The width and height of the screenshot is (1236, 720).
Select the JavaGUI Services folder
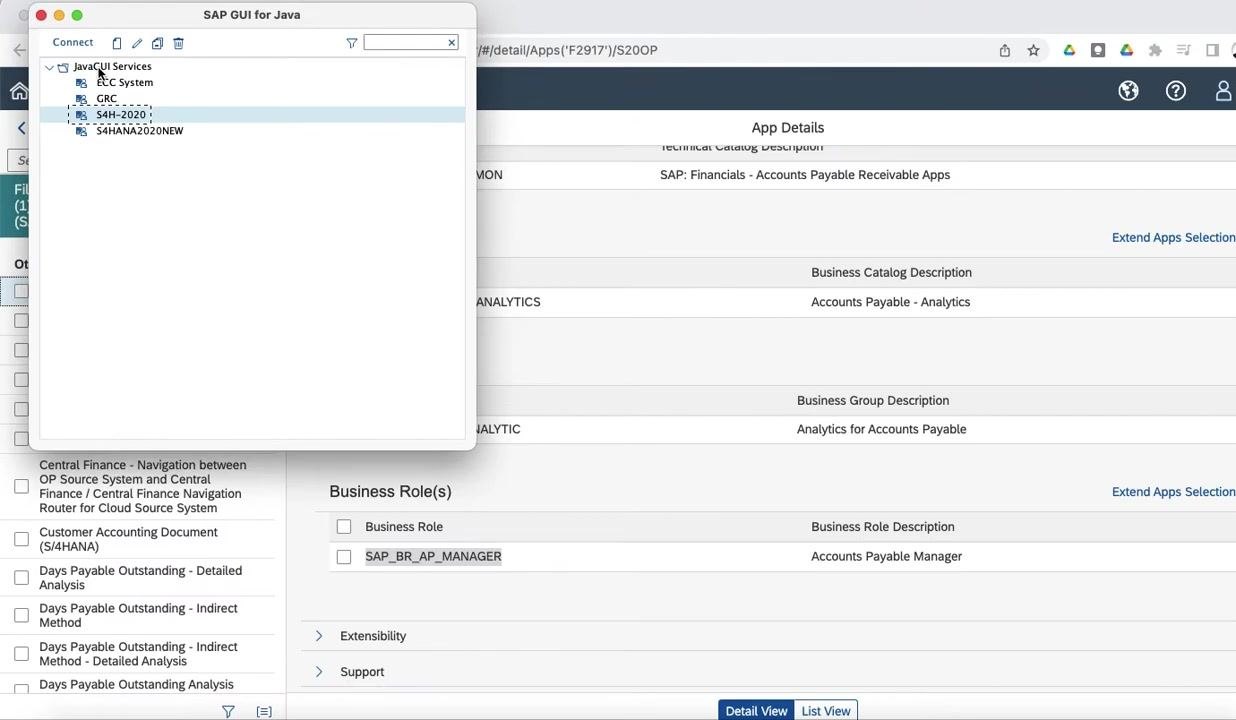click(x=112, y=67)
